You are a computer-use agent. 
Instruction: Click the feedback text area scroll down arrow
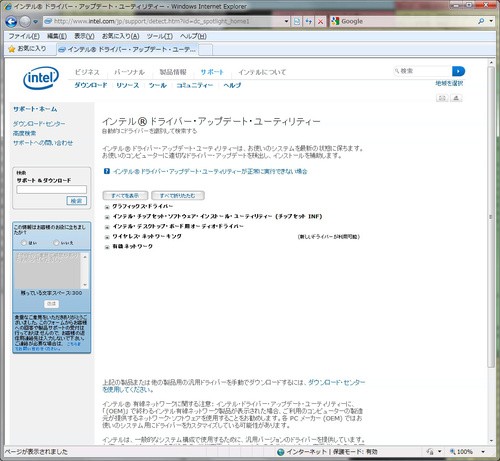[85, 285]
